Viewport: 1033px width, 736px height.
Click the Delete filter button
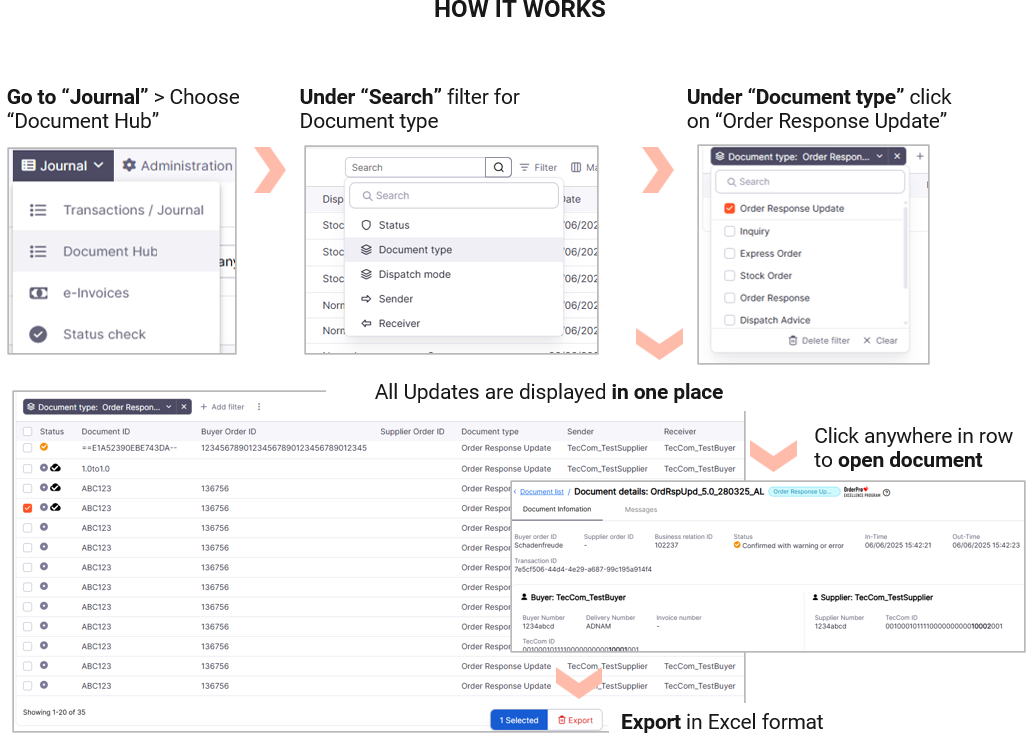tap(819, 341)
